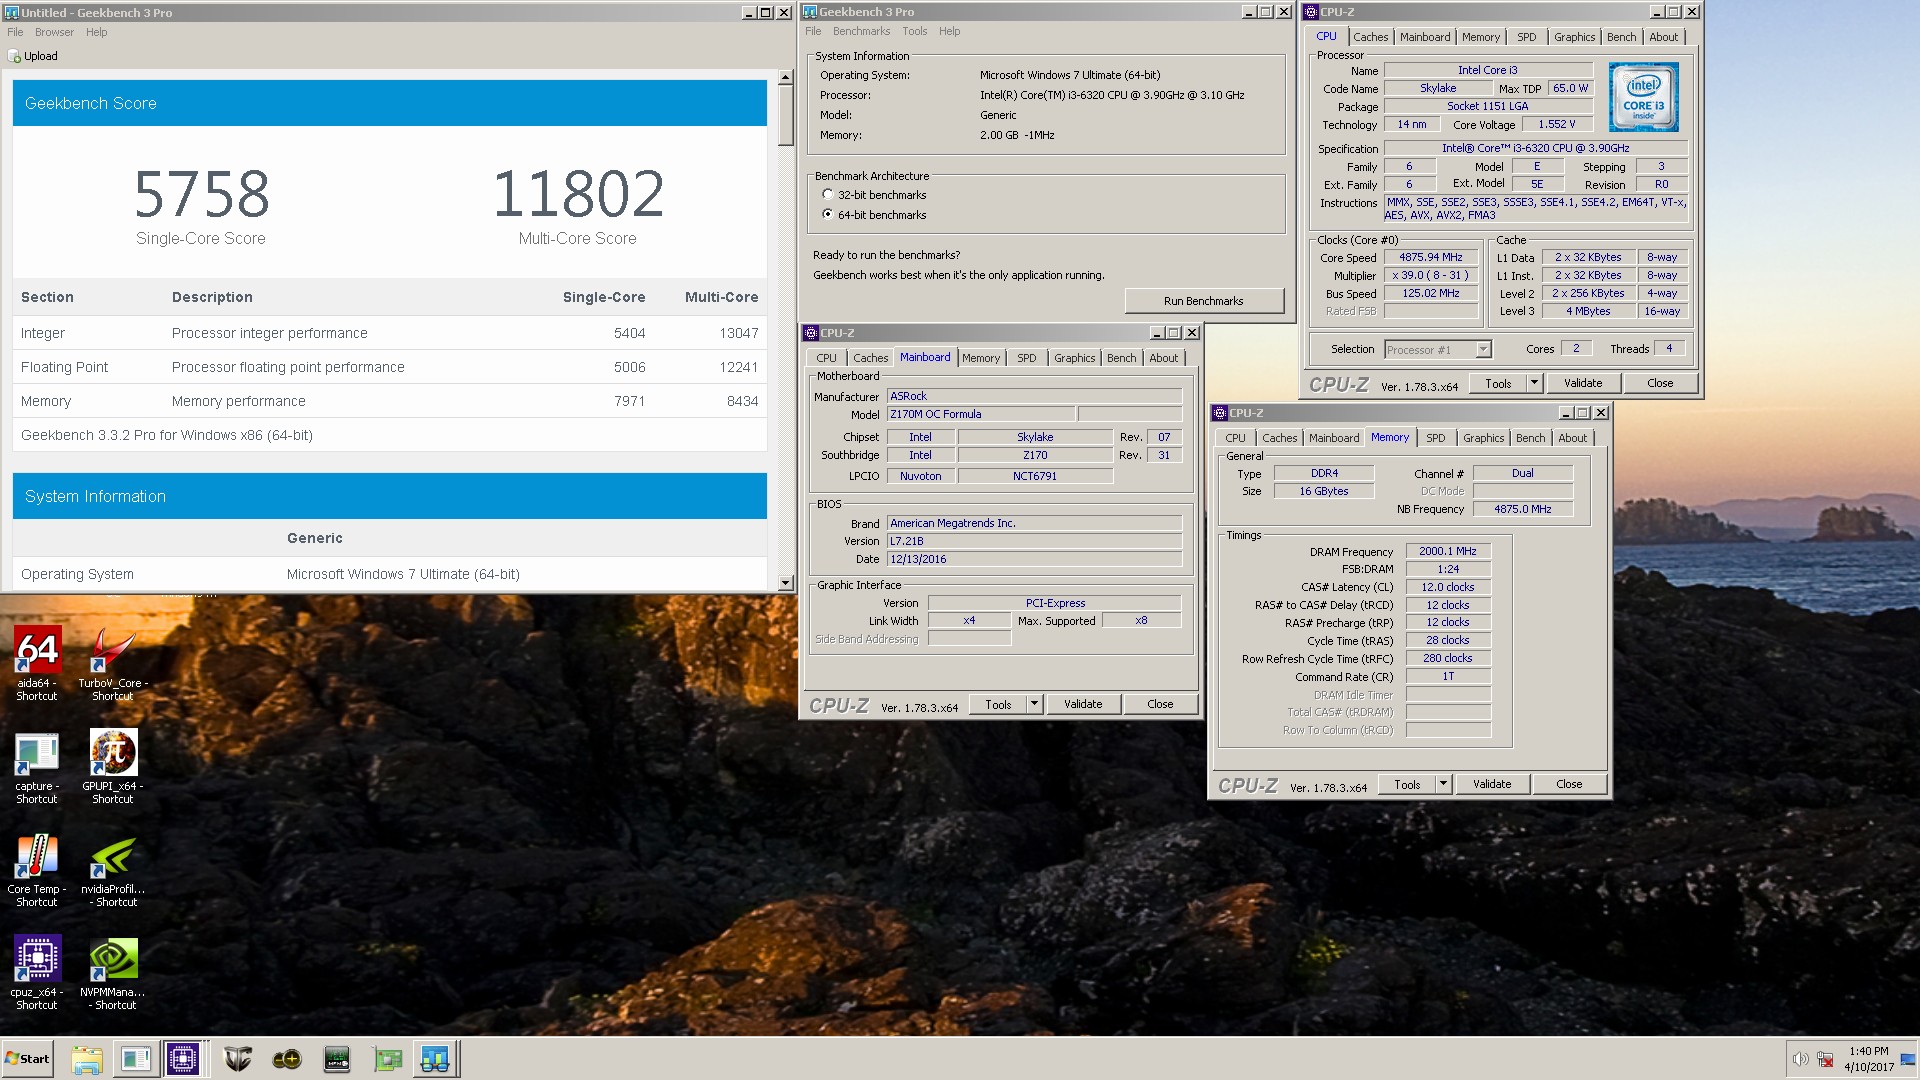Click the network disconnected tray icon
The height and width of the screenshot is (1080, 1920).
point(1825,1059)
